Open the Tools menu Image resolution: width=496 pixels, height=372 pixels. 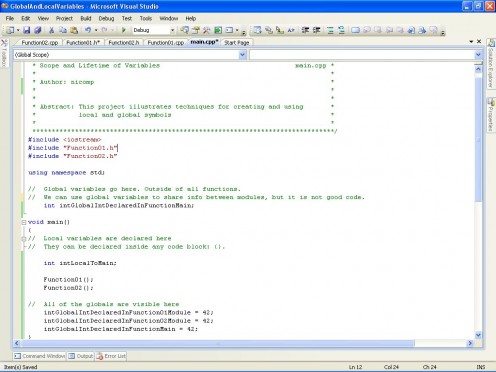146,18
